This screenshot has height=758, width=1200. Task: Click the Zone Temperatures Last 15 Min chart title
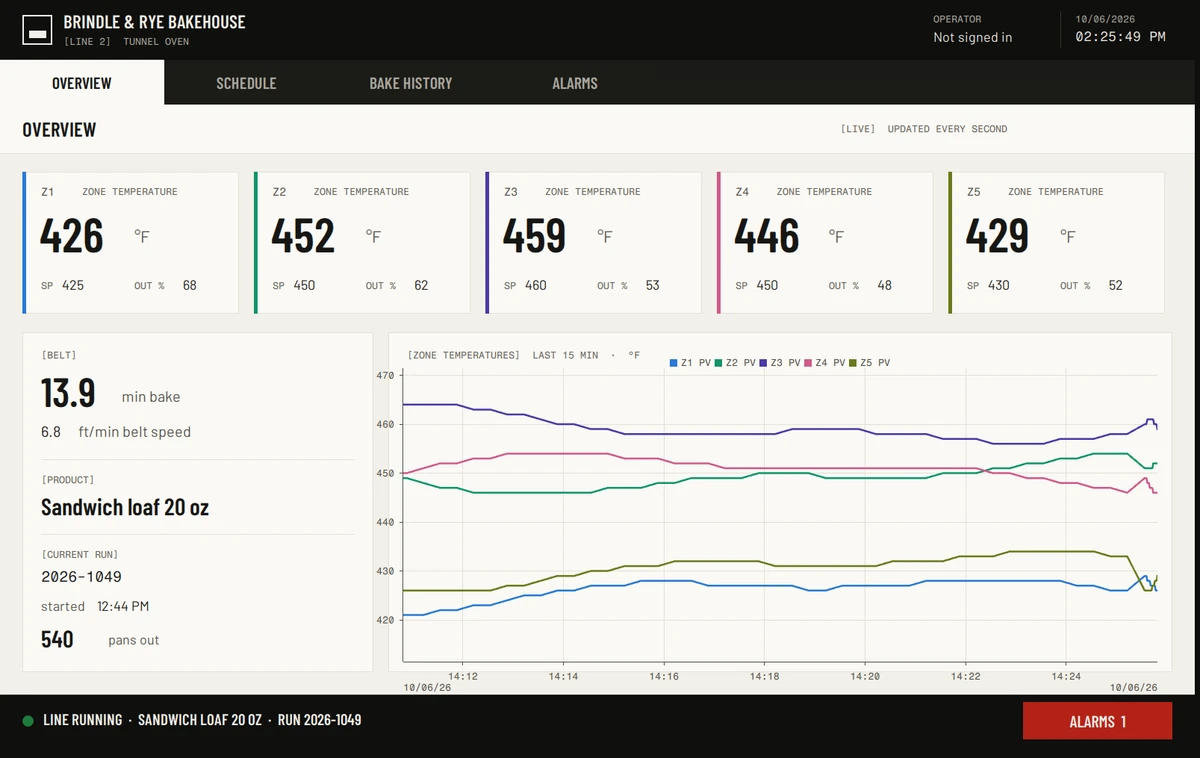click(523, 355)
